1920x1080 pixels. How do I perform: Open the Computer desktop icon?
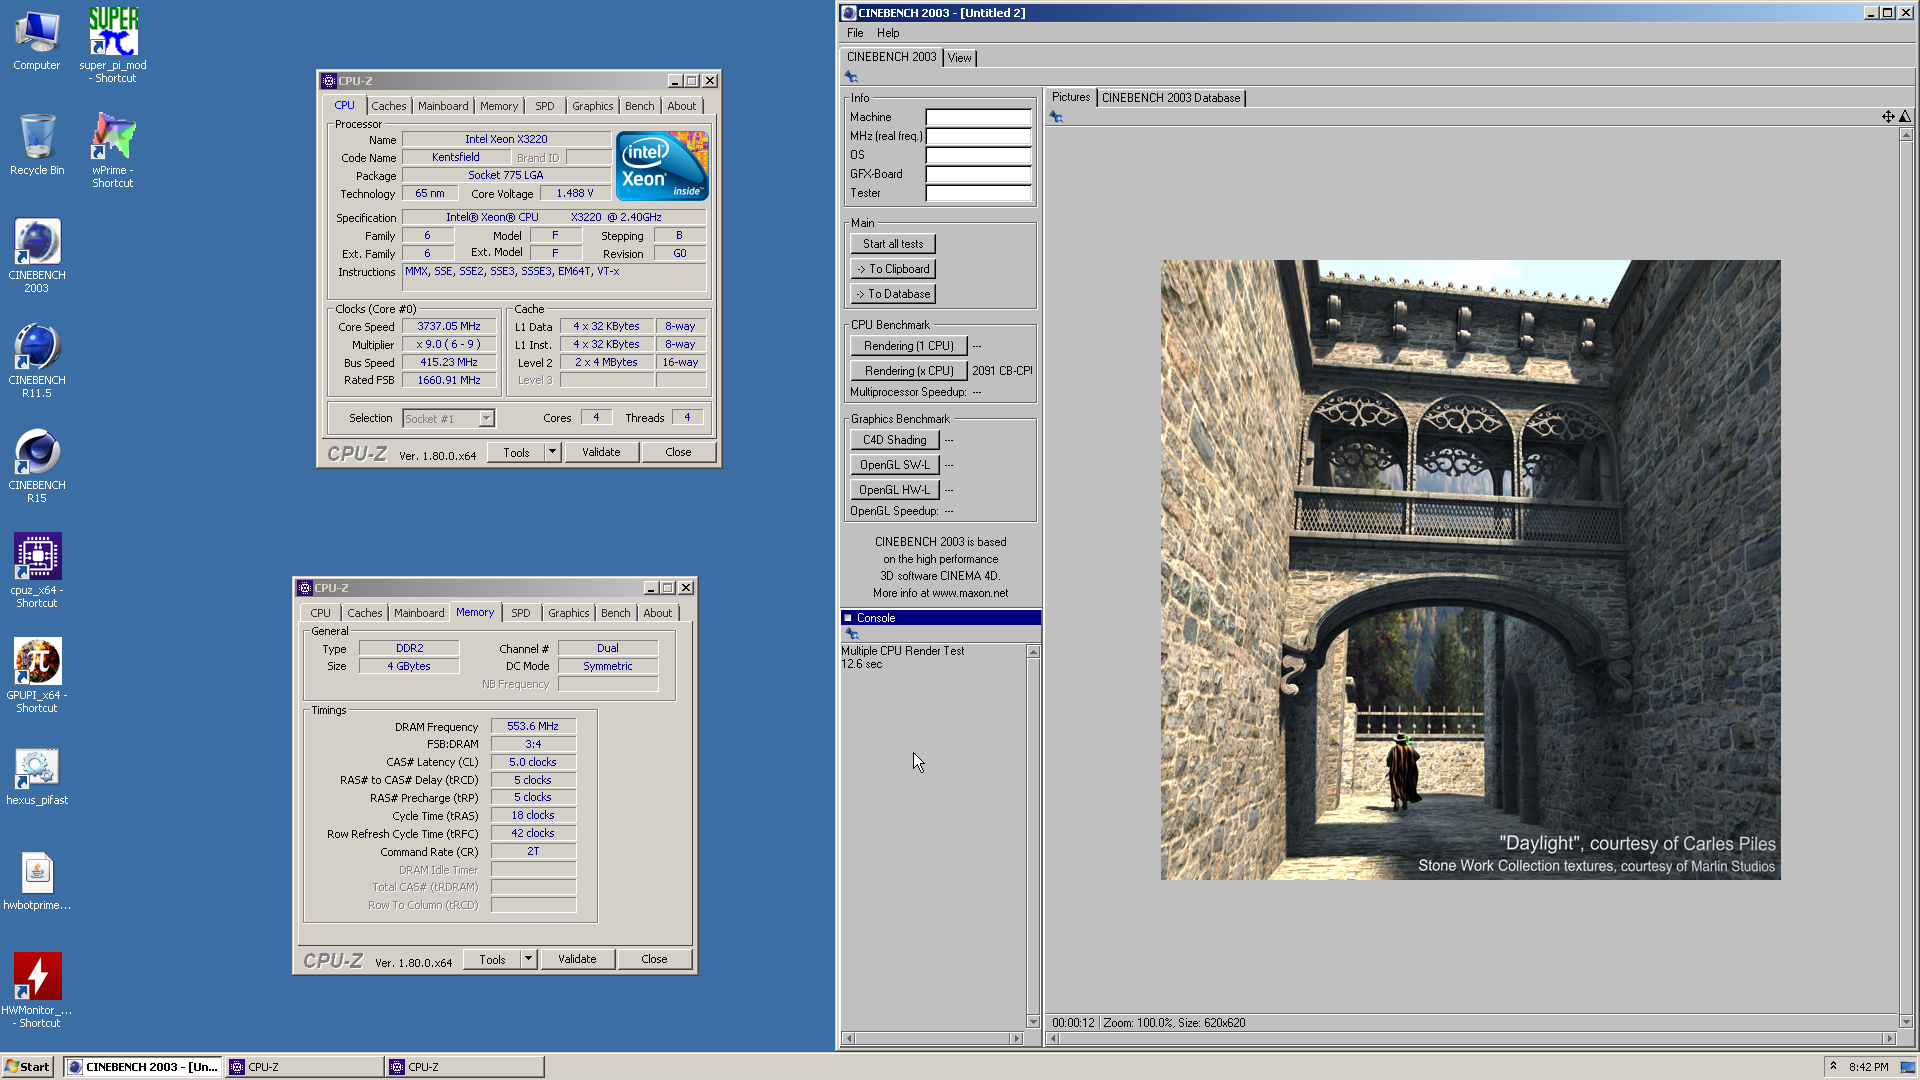tap(37, 40)
